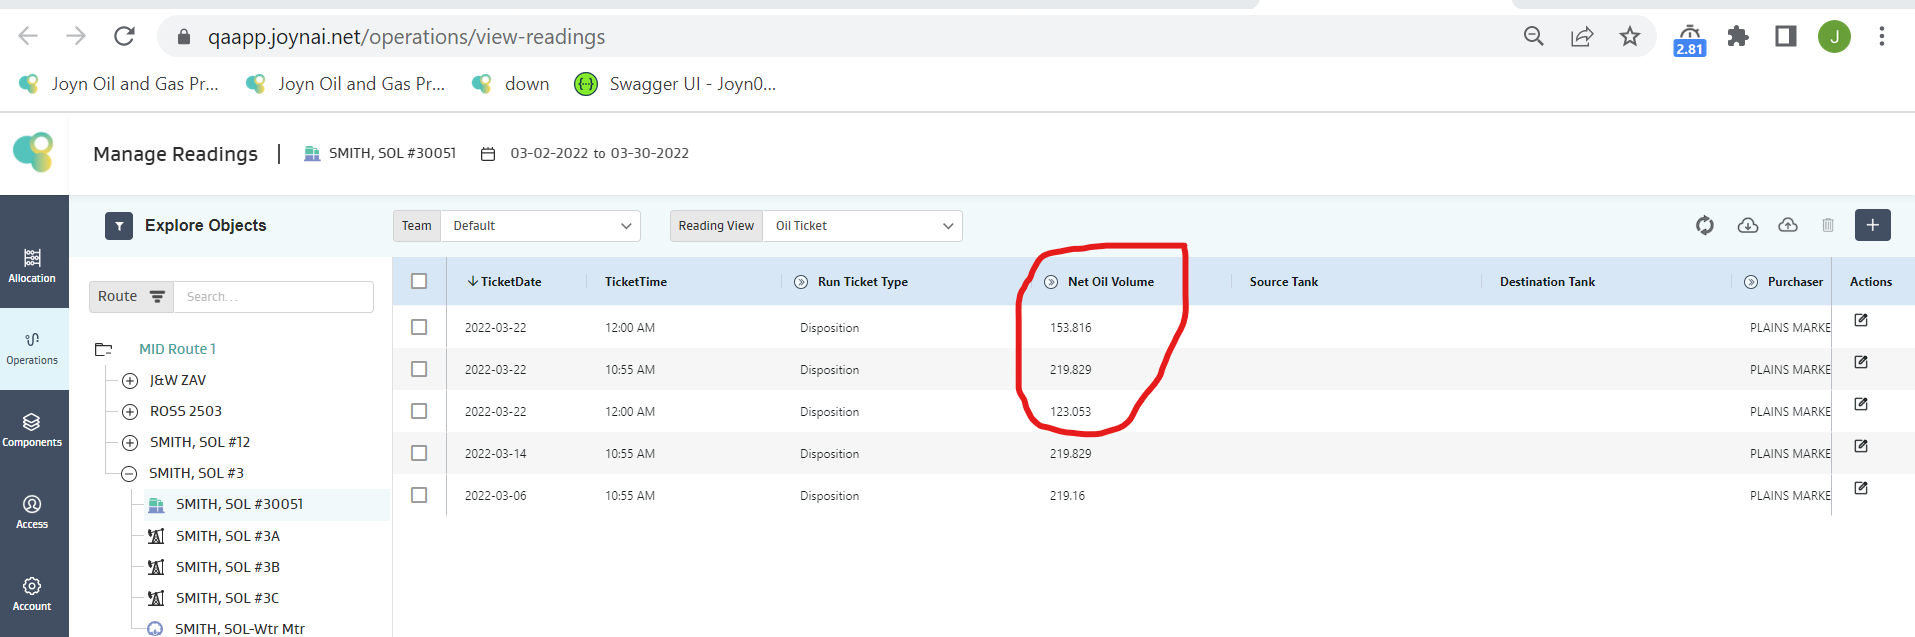1915x637 pixels.
Task: Open the Reading View Oil Ticket dropdown
Action: pos(862,226)
